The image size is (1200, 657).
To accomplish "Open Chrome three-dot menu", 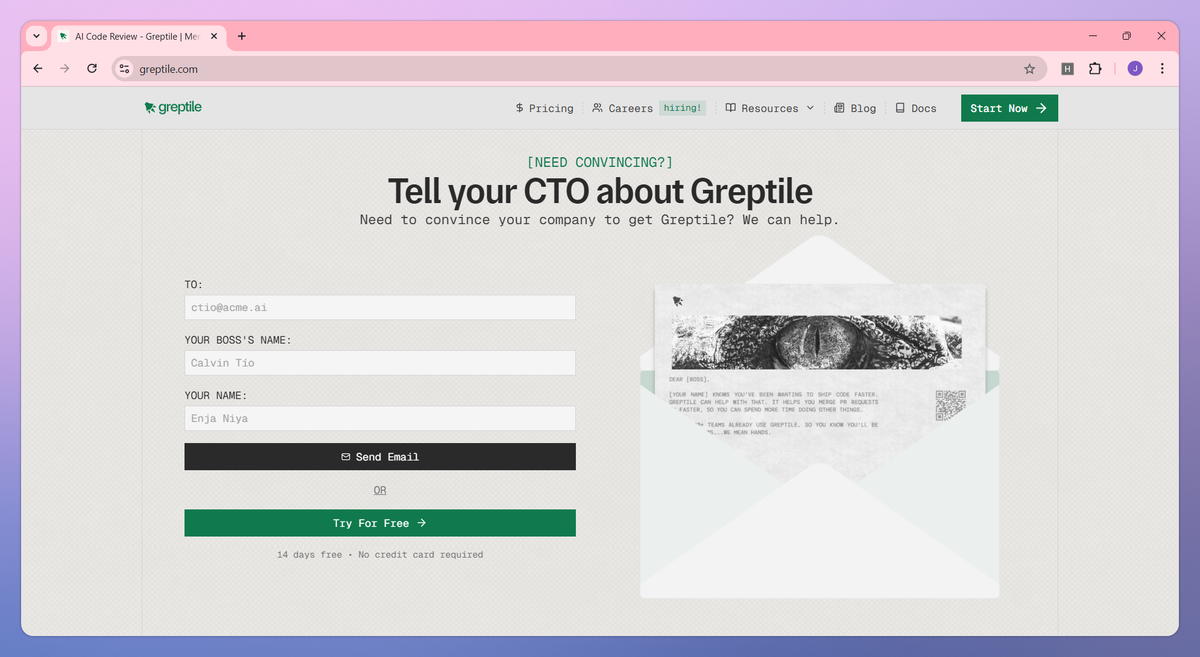I will [x=1162, y=69].
